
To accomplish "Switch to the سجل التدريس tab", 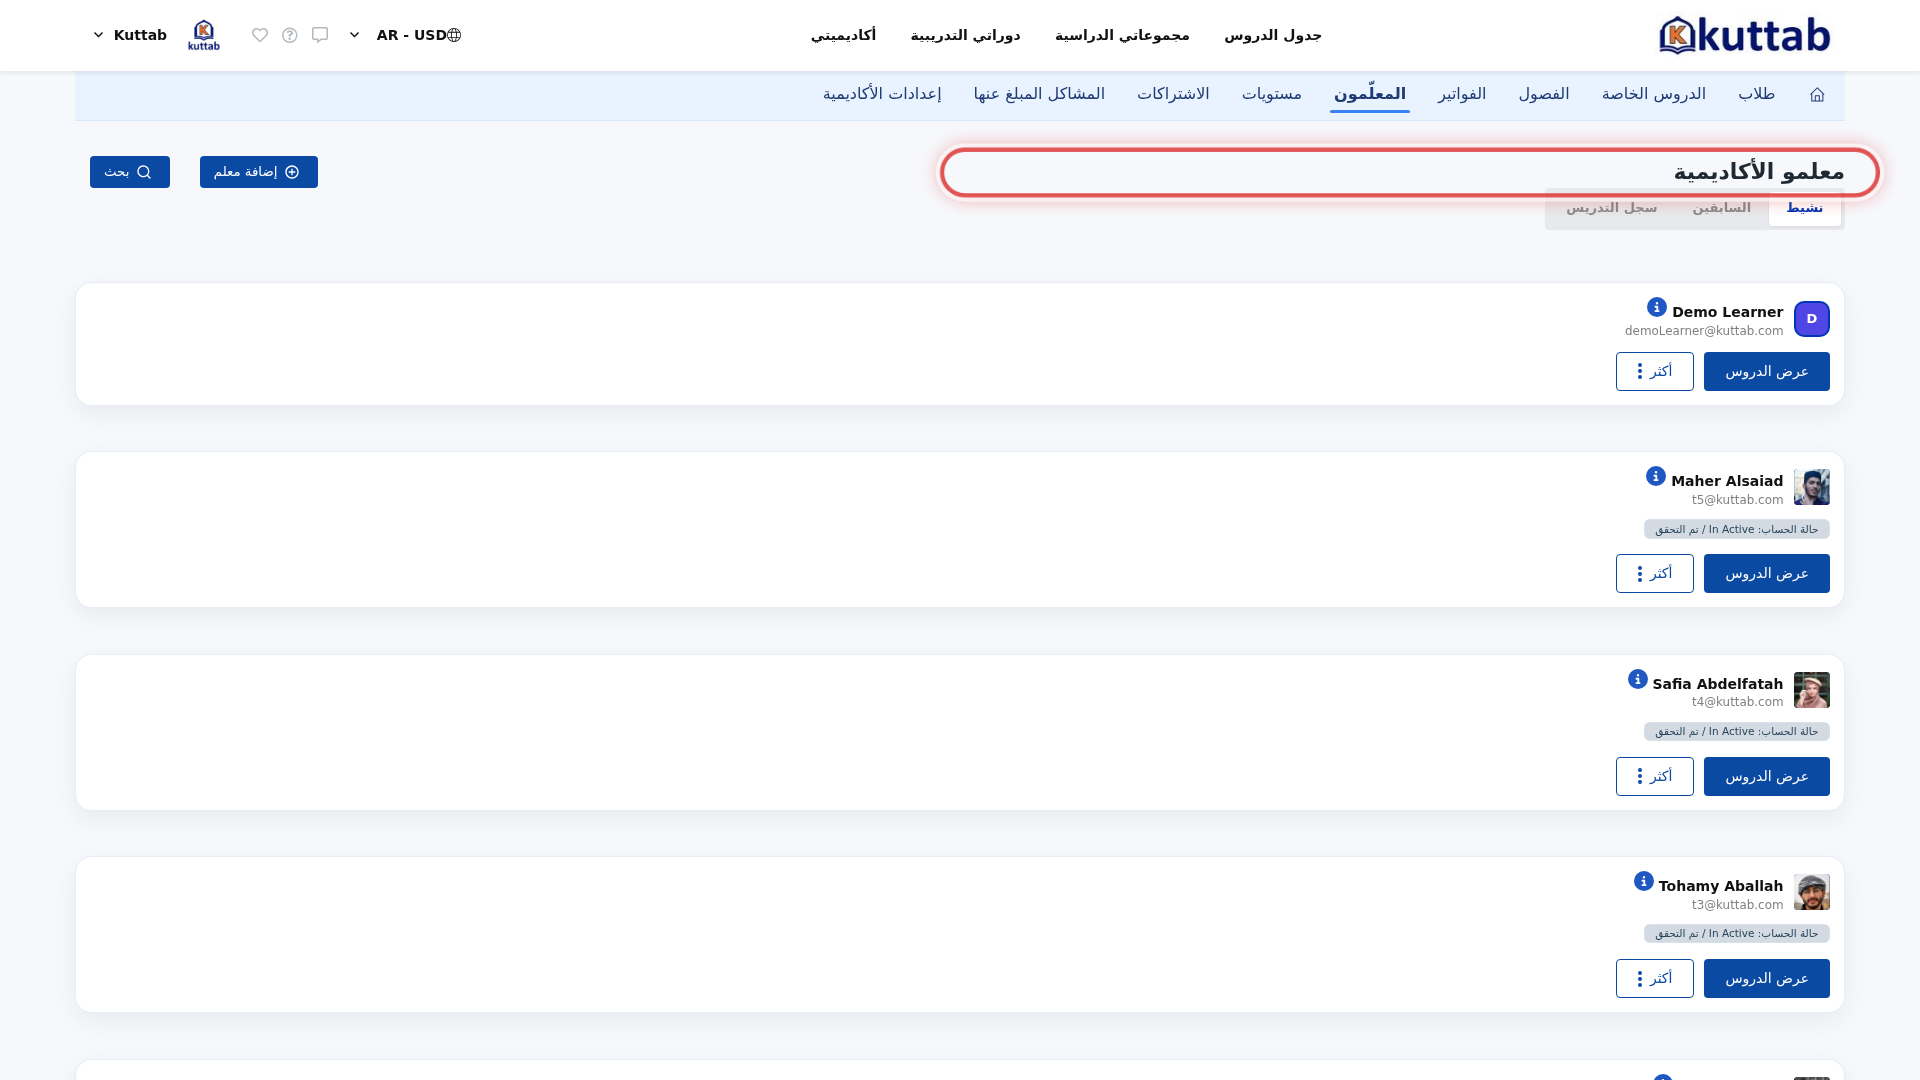I will point(1611,208).
